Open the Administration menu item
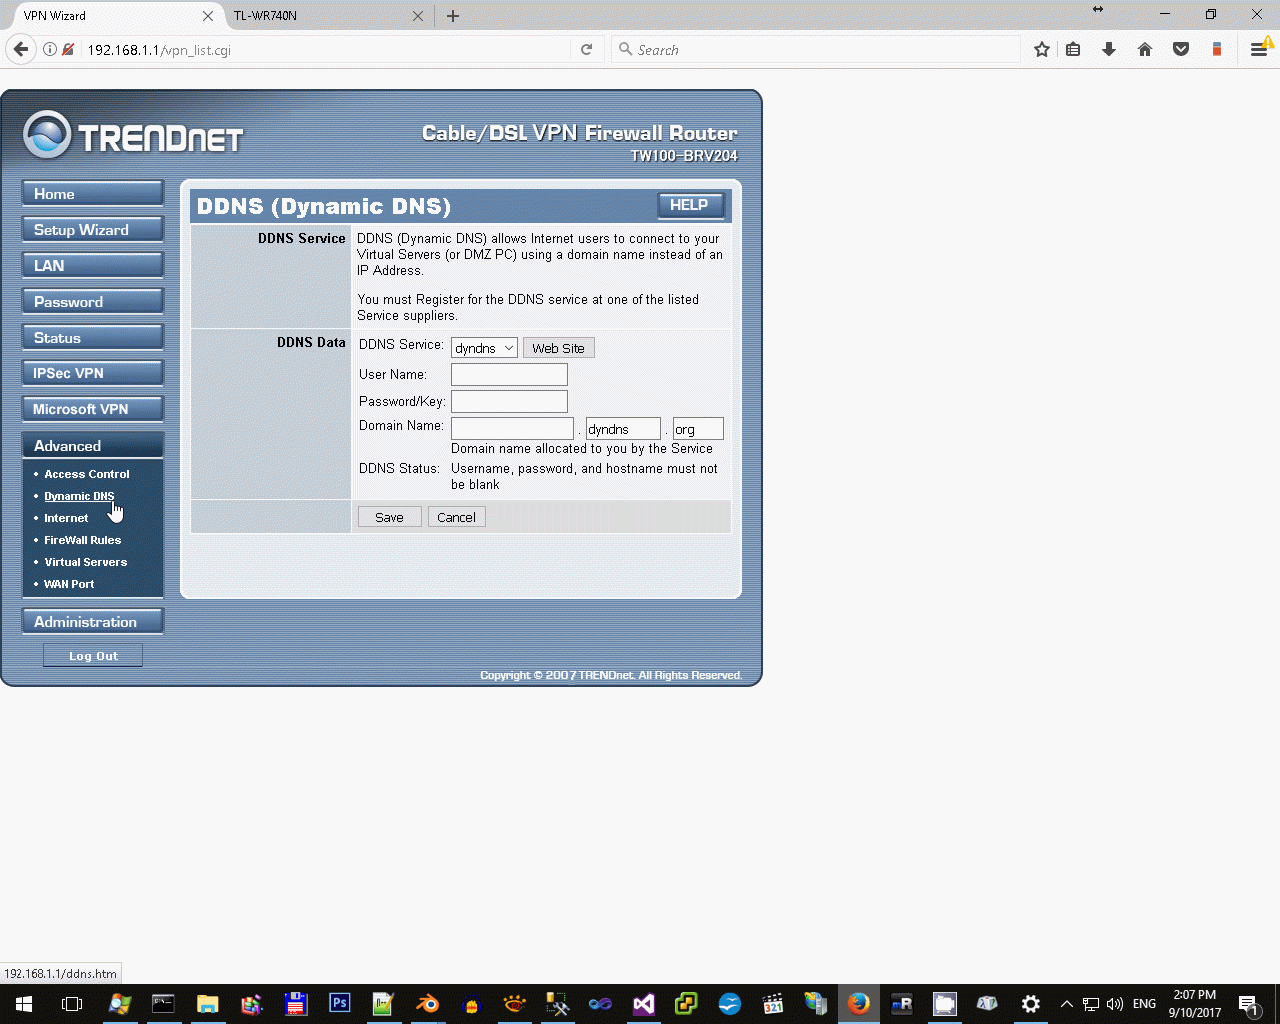The height and width of the screenshot is (1024, 1280). click(93, 622)
